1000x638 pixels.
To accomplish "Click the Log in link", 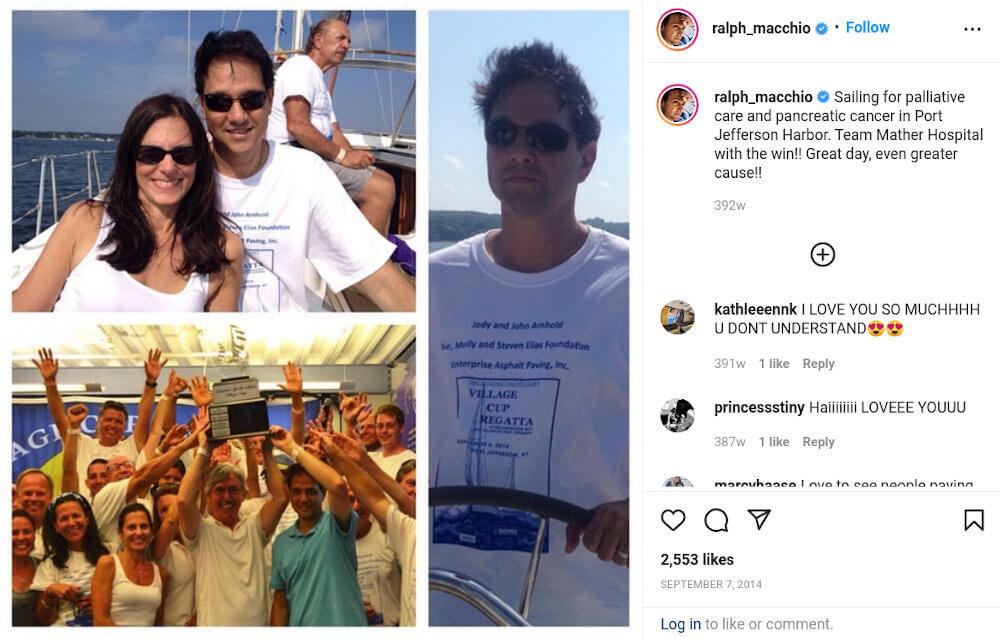I will (x=680, y=624).
